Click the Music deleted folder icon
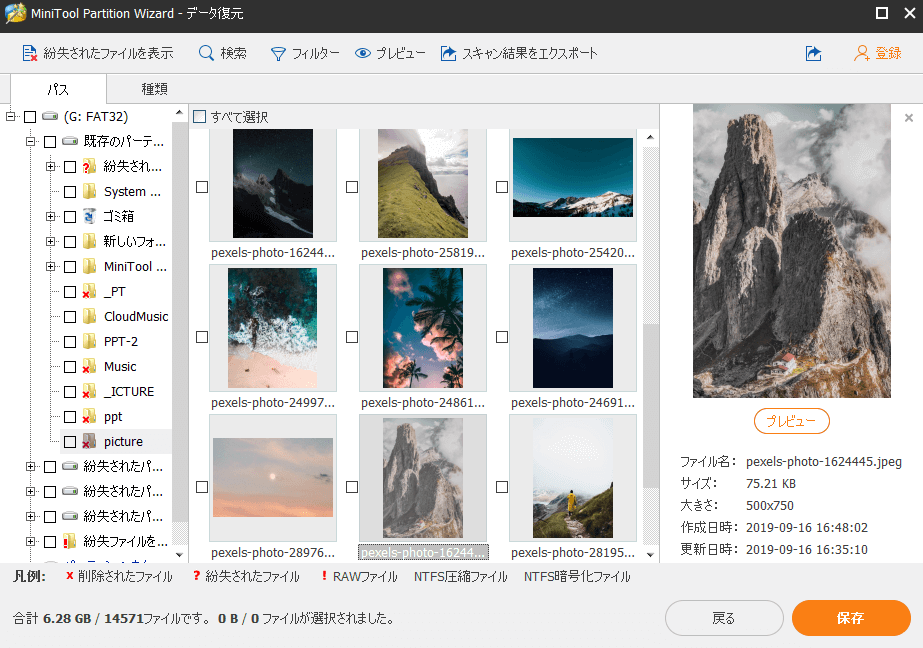 pos(89,367)
